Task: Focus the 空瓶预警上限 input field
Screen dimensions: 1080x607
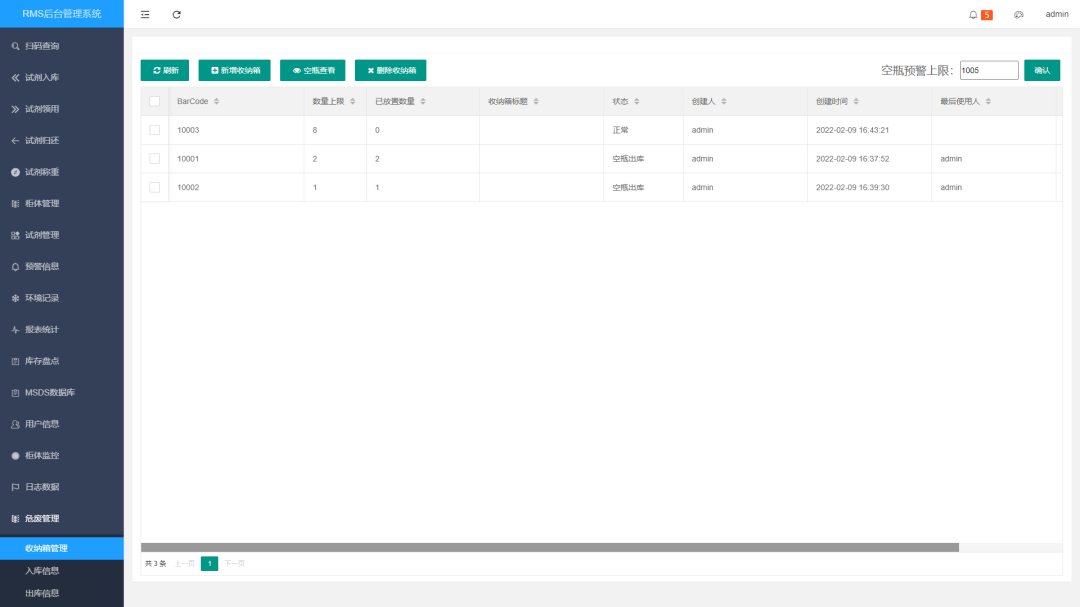Action: click(989, 70)
